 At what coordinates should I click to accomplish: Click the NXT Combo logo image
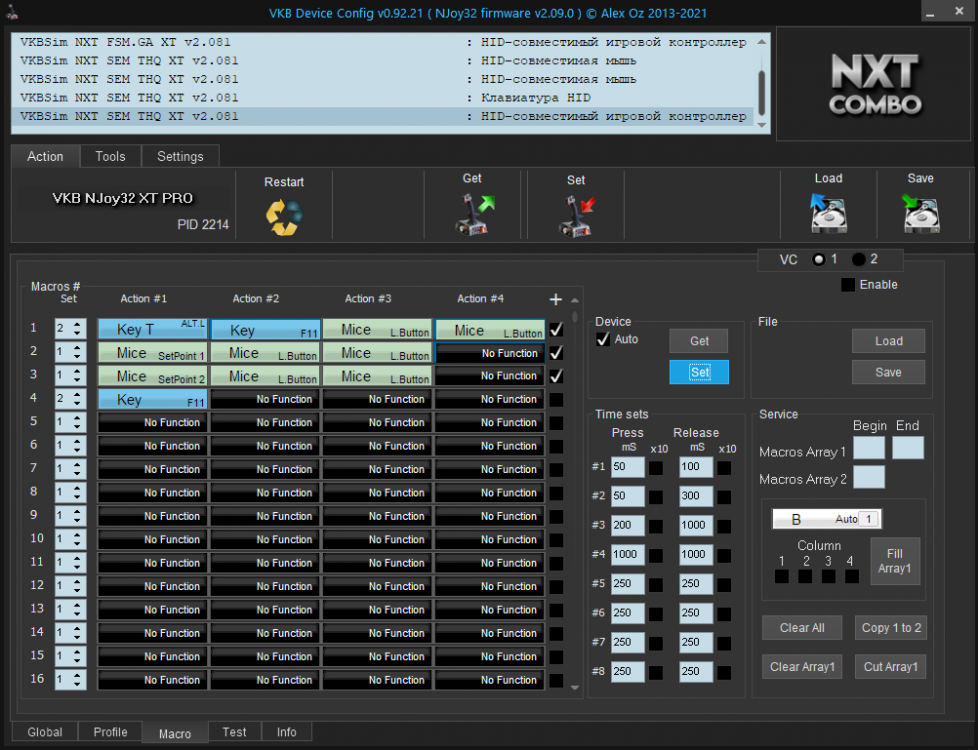[873, 84]
